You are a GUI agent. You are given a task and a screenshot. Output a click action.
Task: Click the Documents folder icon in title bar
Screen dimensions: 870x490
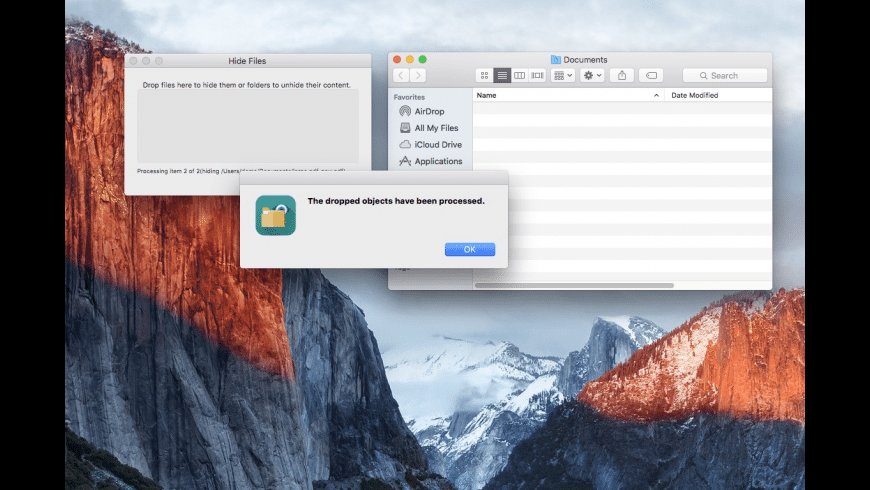tap(555, 59)
